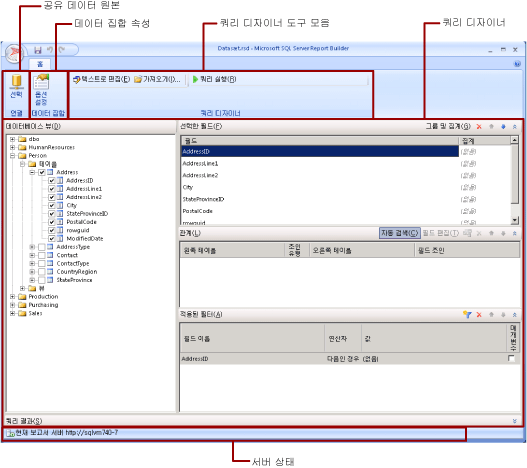The width and height of the screenshot is (527, 468).
Task: Uncheck the AddressLine1 column checkbox
Action: tap(51, 189)
